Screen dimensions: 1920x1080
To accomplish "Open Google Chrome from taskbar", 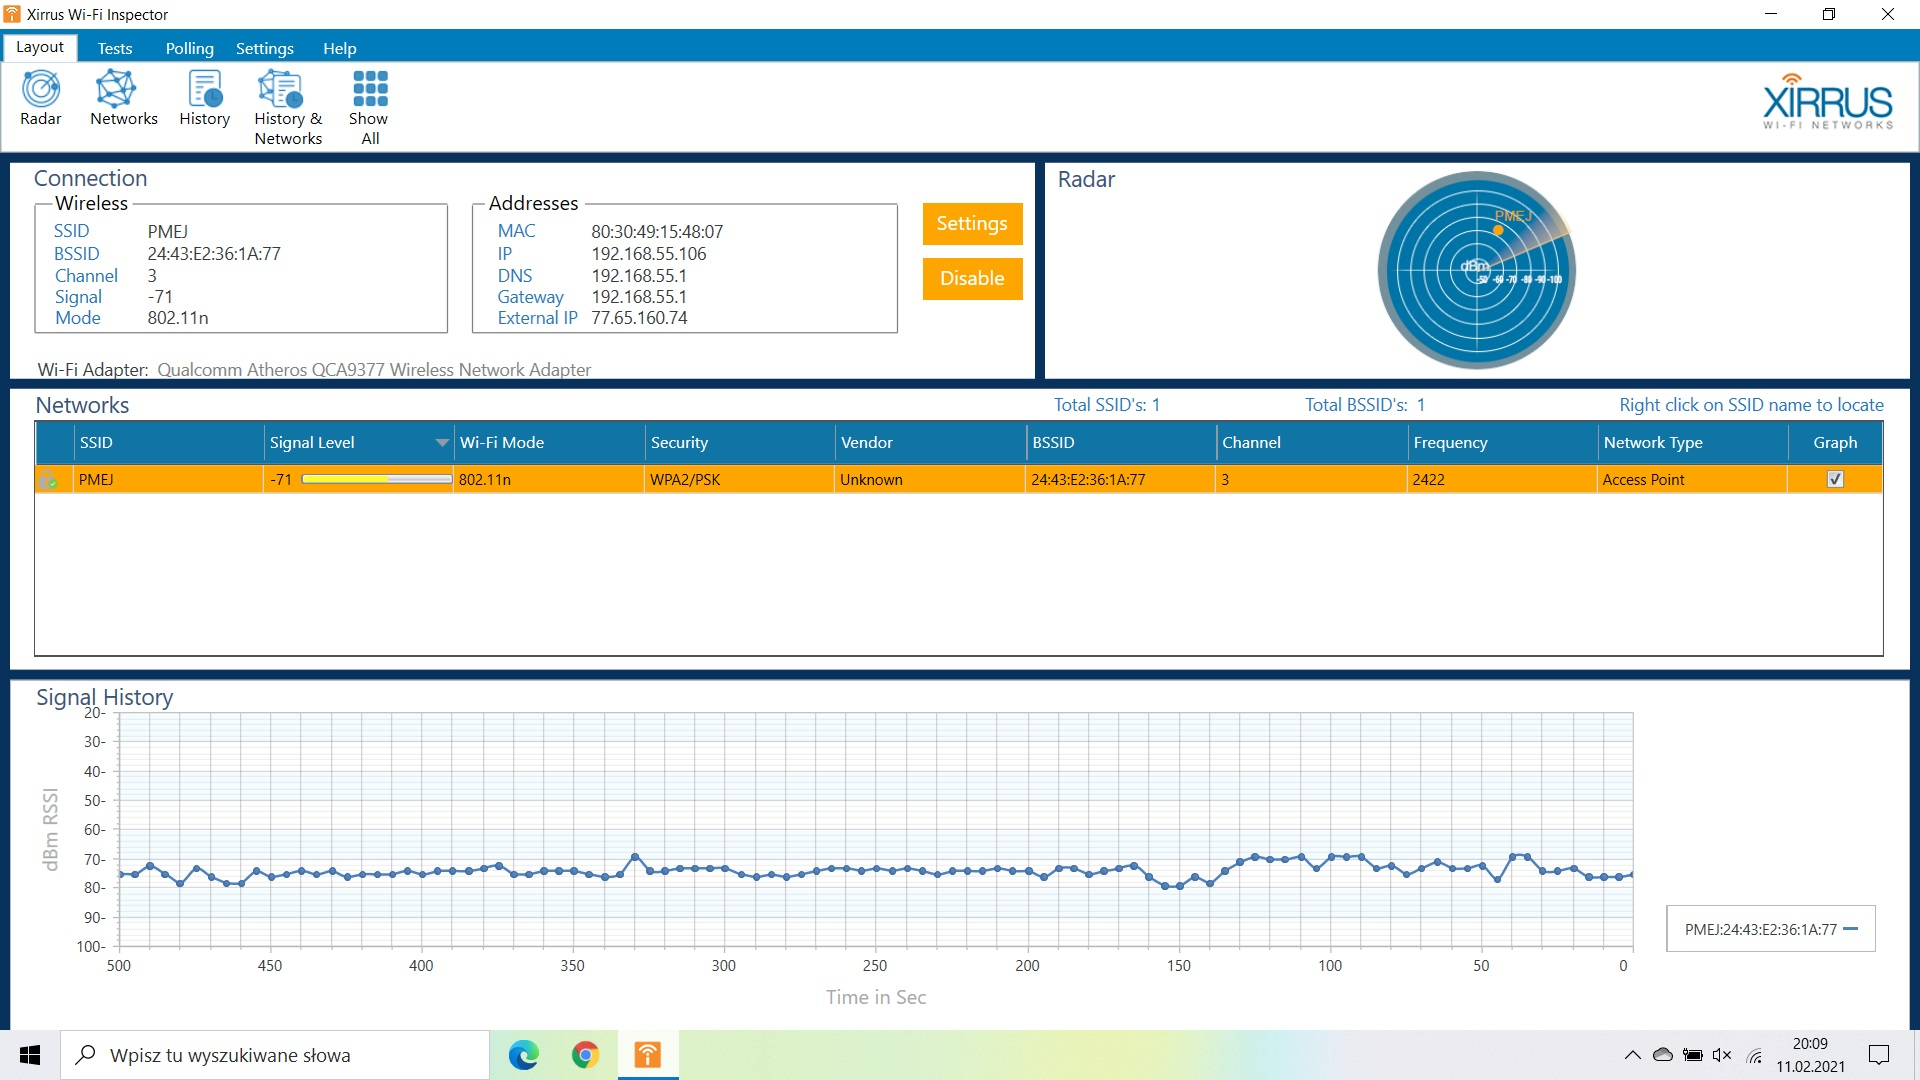I will click(585, 1055).
